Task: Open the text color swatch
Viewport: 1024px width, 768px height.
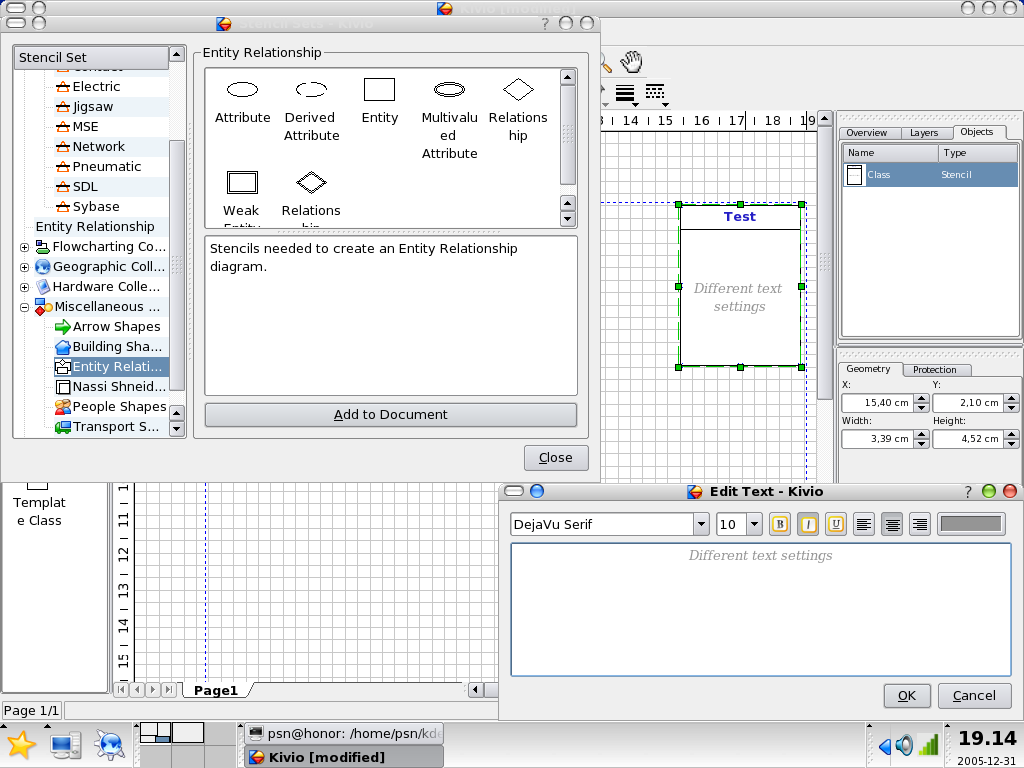Action: coord(970,524)
